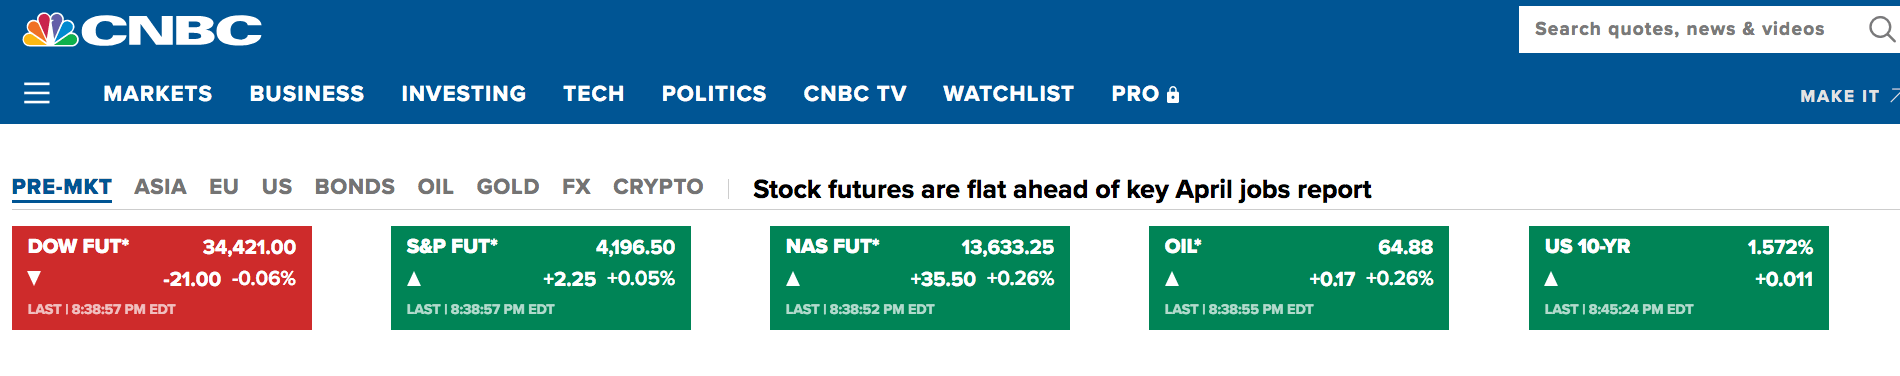1900x376 pixels.
Task: Open the NAS FUT quote card
Action: tap(920, 278)
